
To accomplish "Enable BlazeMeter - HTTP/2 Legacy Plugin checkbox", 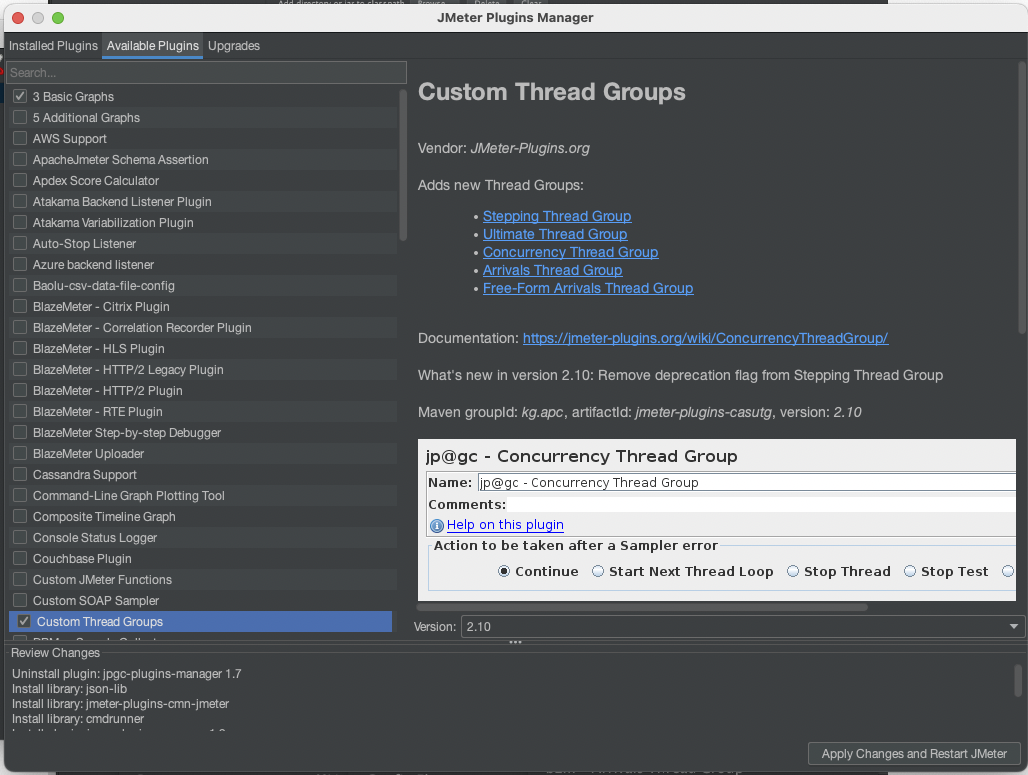I will 20,369.
